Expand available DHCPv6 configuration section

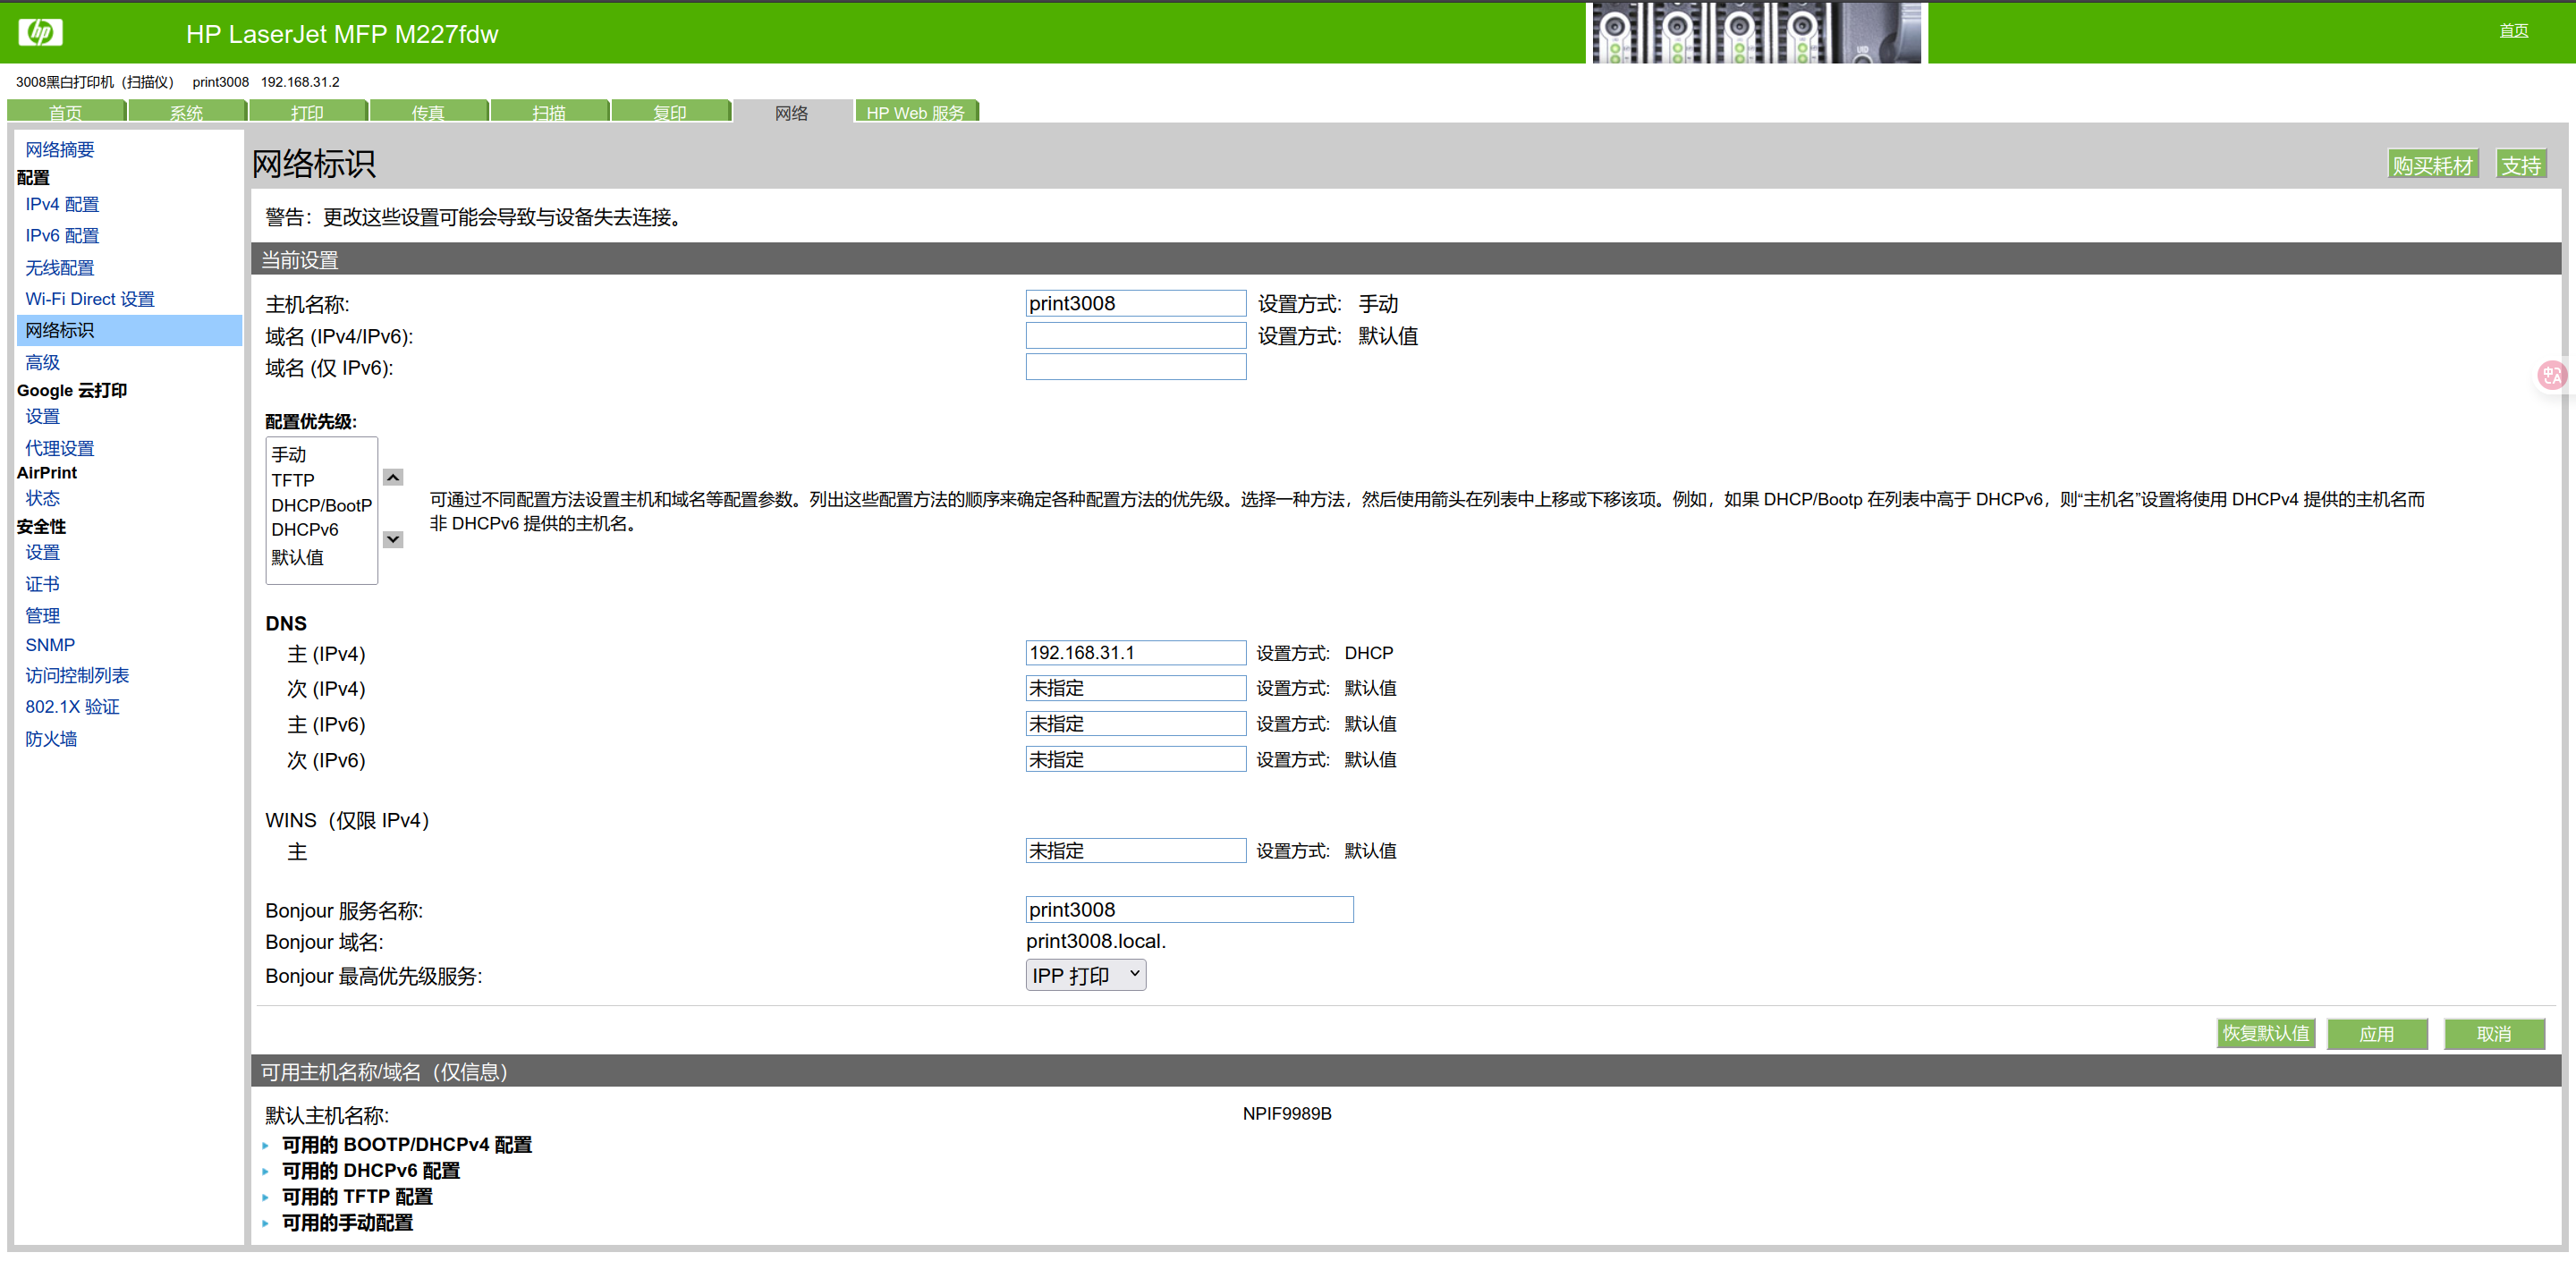tap(370, 1170)
